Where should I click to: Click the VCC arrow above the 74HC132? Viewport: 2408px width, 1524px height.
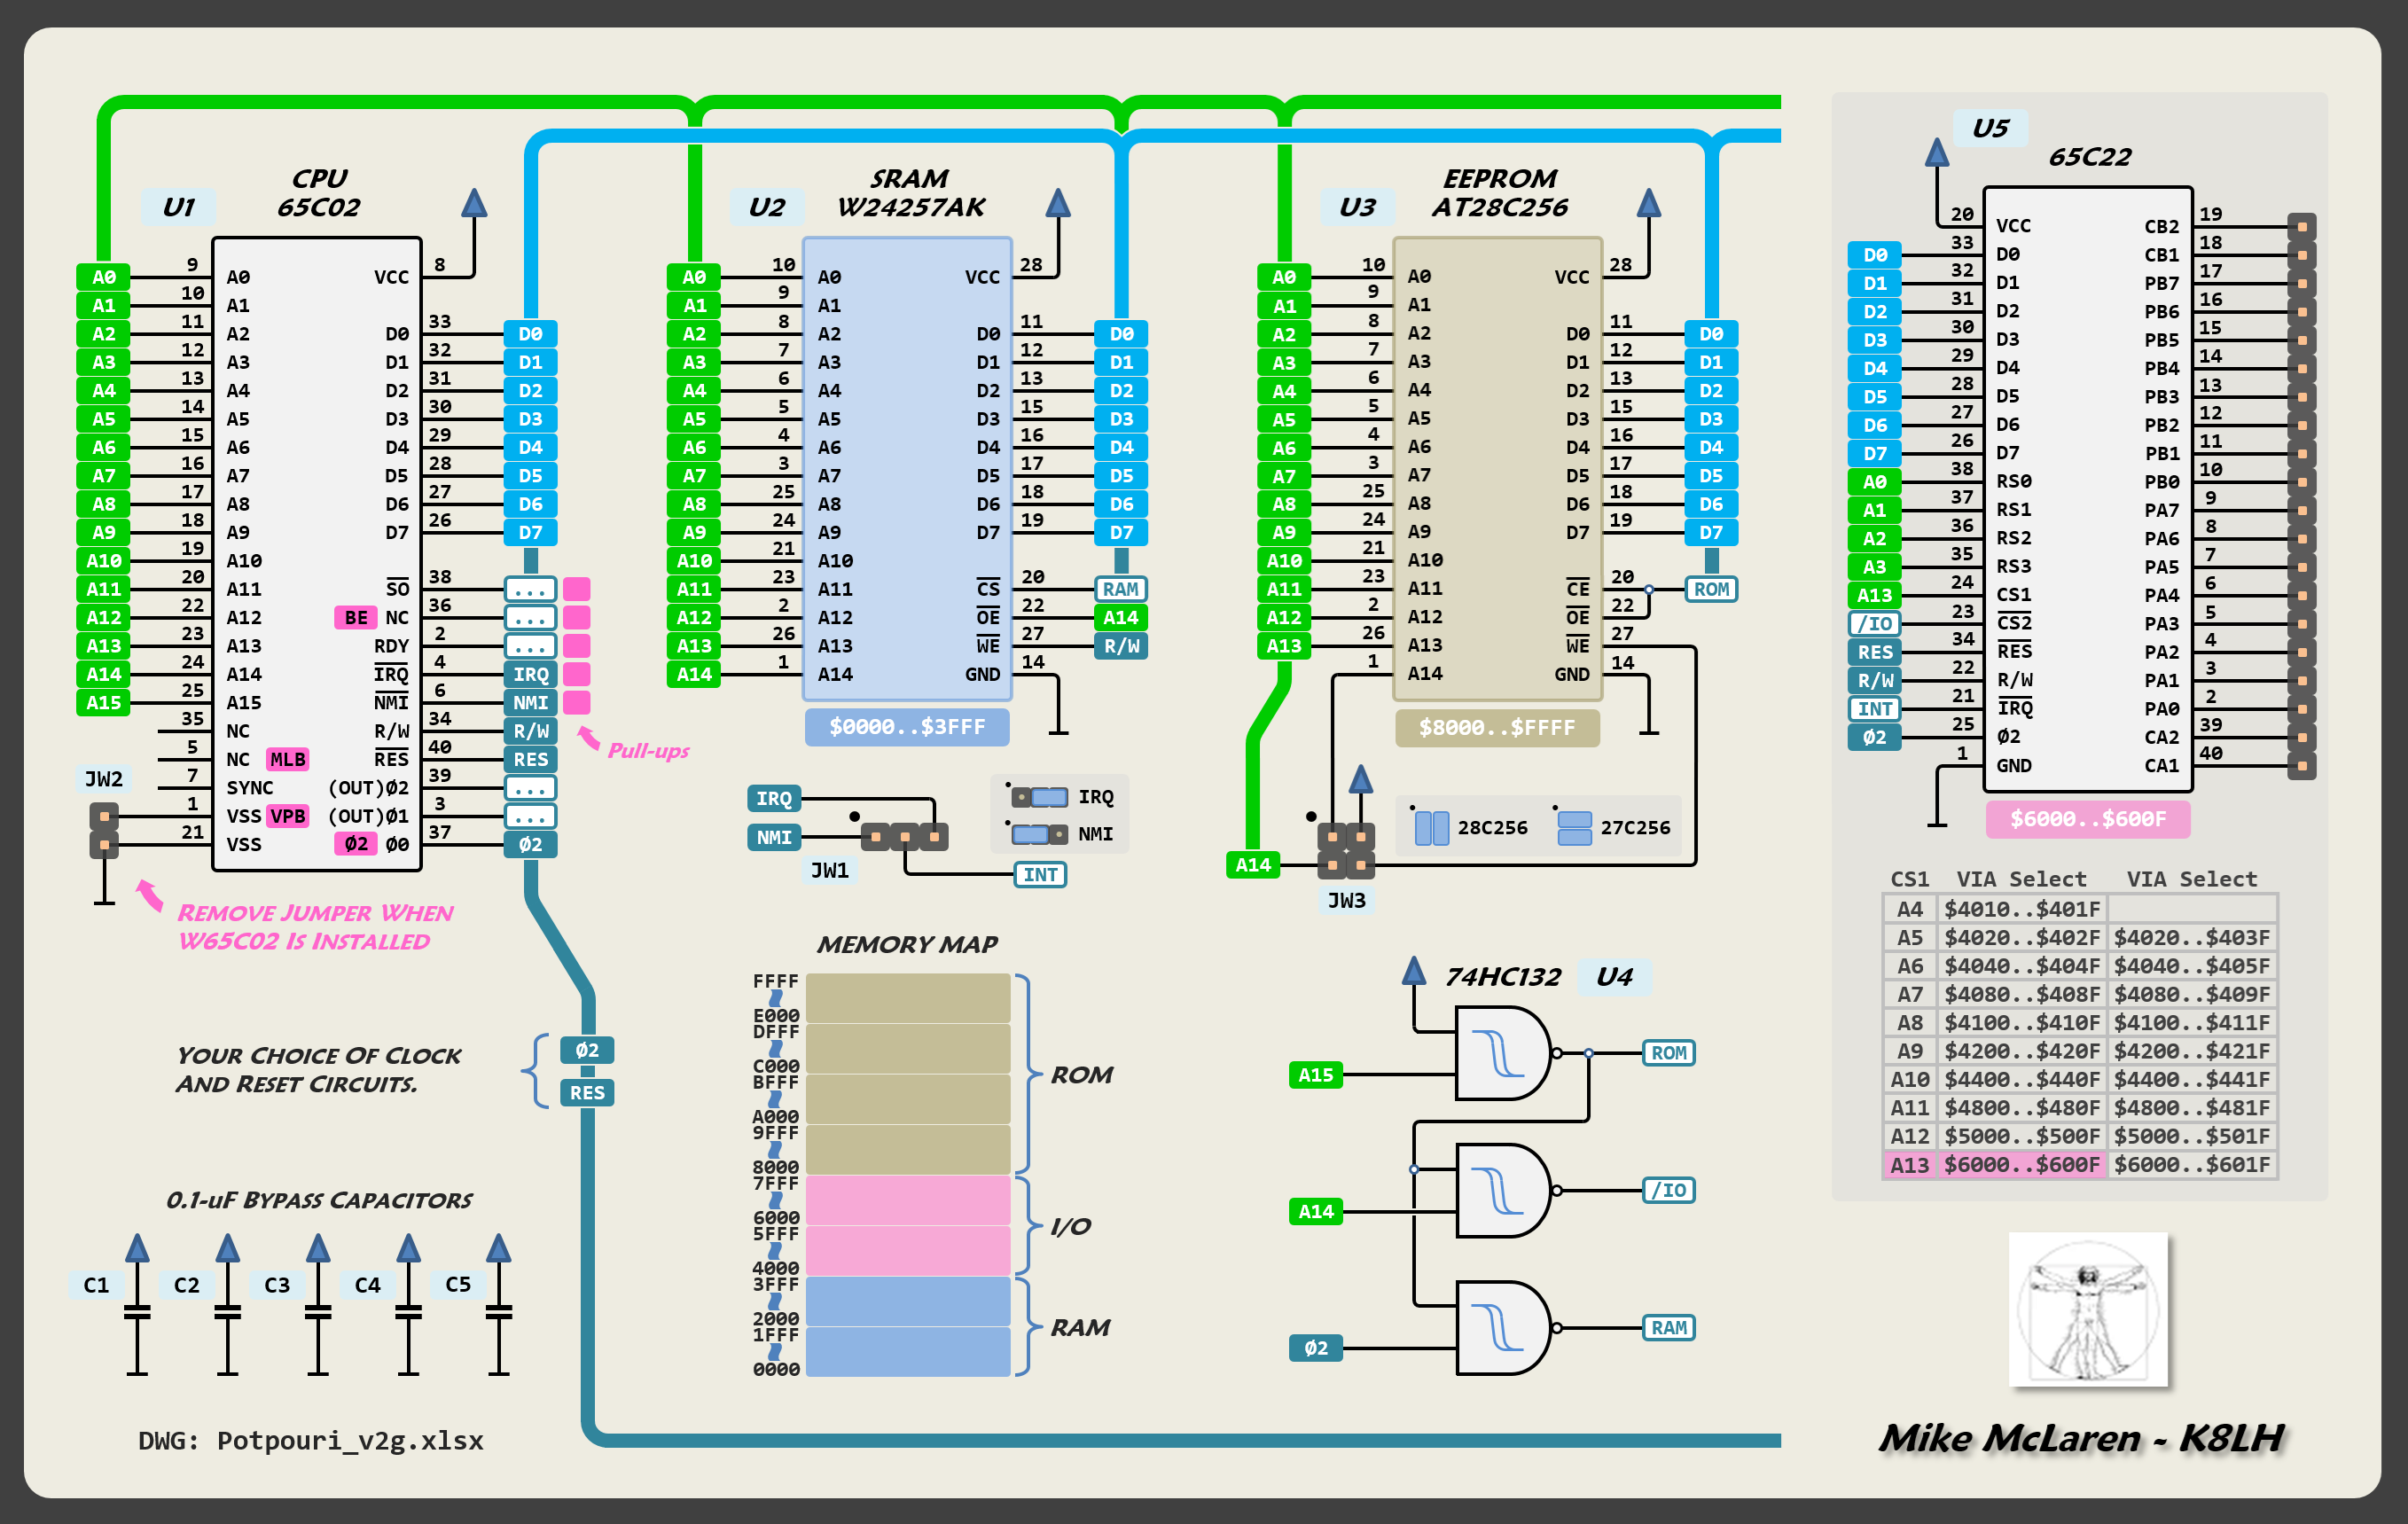[x=1413, y=971]
